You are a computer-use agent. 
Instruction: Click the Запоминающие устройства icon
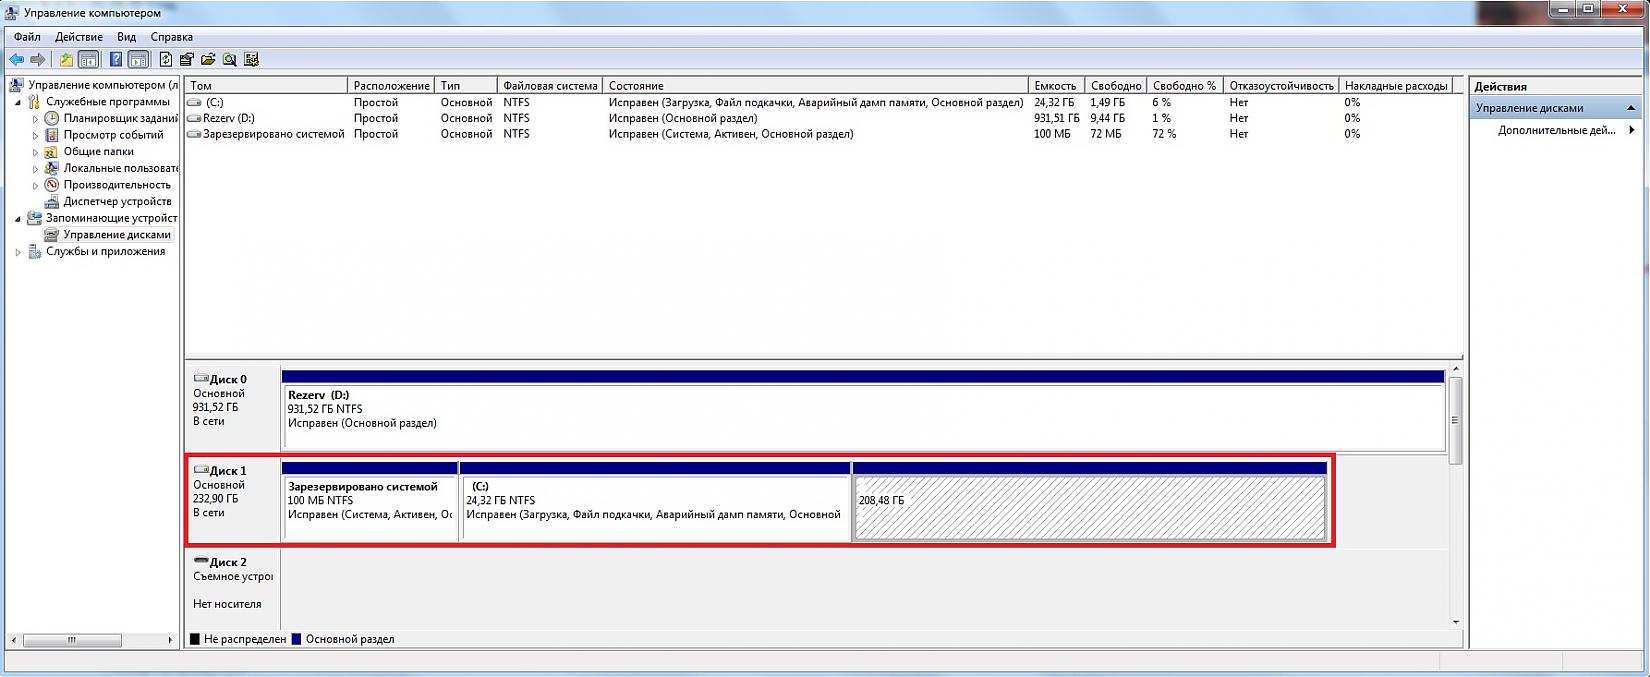pyautogui.click(x=34, y=218)
